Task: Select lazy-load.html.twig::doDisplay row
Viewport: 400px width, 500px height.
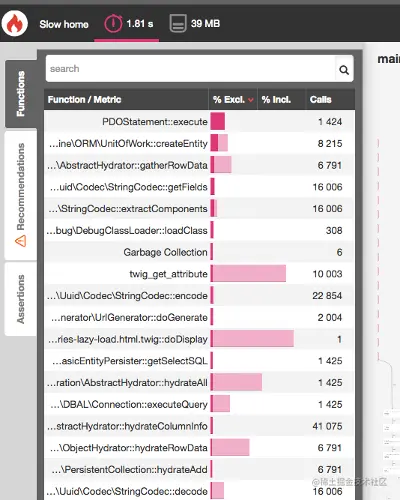Action: [199, 339]
